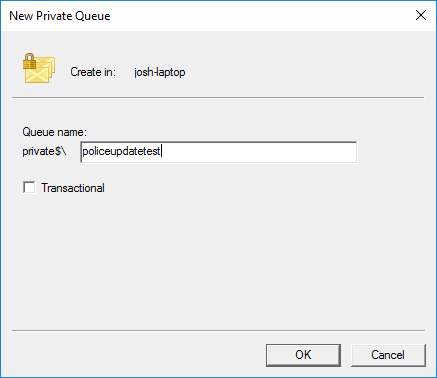The image size is (437, 378).
Task: Click the Transactional checkbox label text
Action: coord(73,188)
